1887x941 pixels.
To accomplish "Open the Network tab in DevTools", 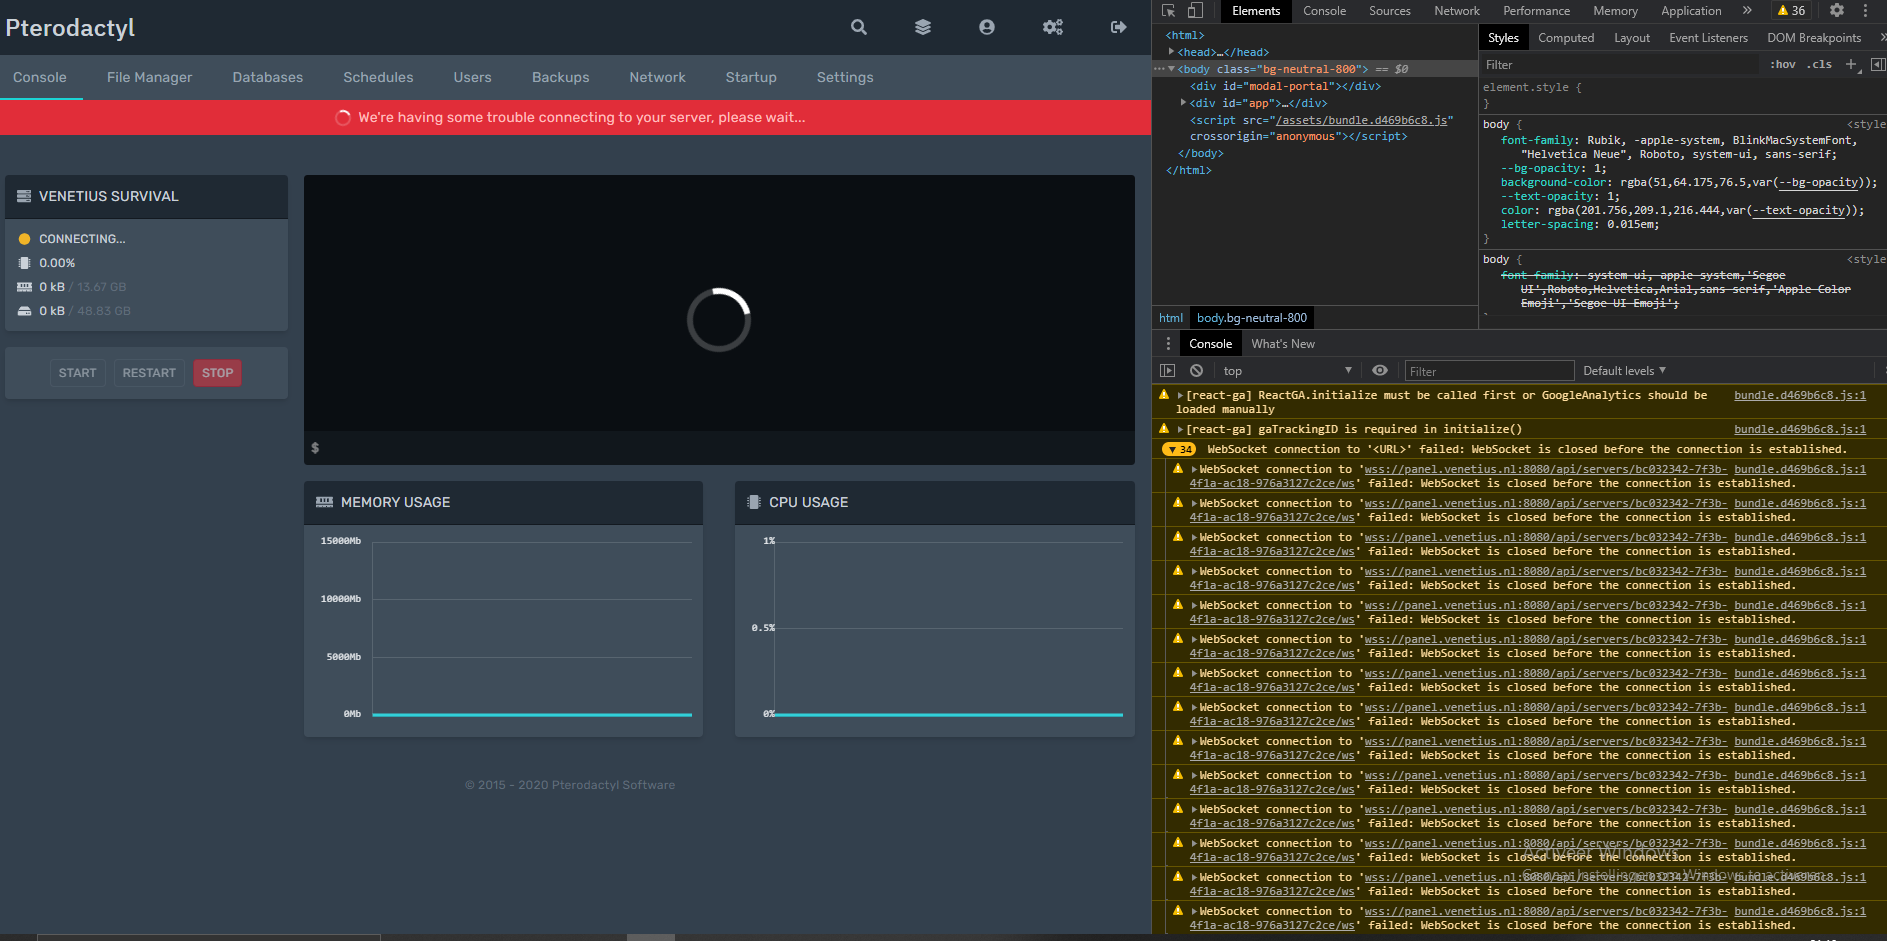I will tap(1456, 11).
